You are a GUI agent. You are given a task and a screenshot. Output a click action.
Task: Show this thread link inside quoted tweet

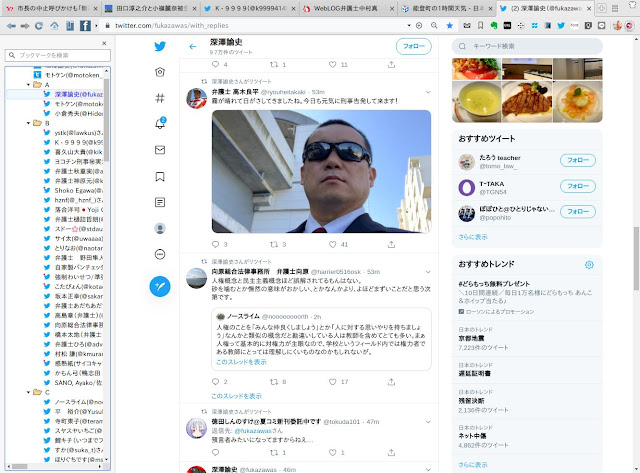coord(241,362)
